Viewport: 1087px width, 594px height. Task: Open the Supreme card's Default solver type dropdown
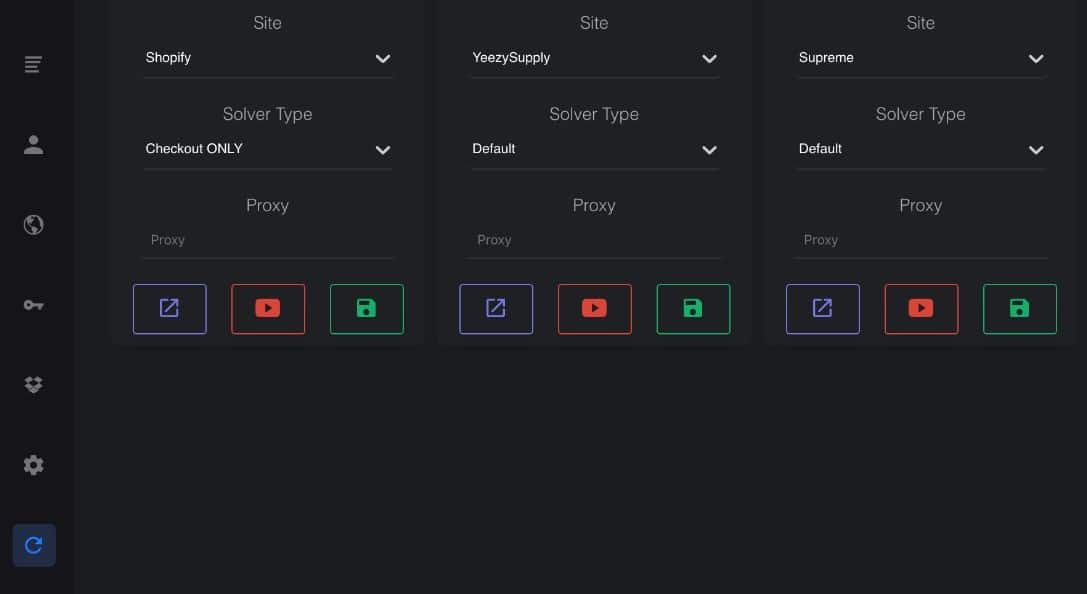point(921,149)
